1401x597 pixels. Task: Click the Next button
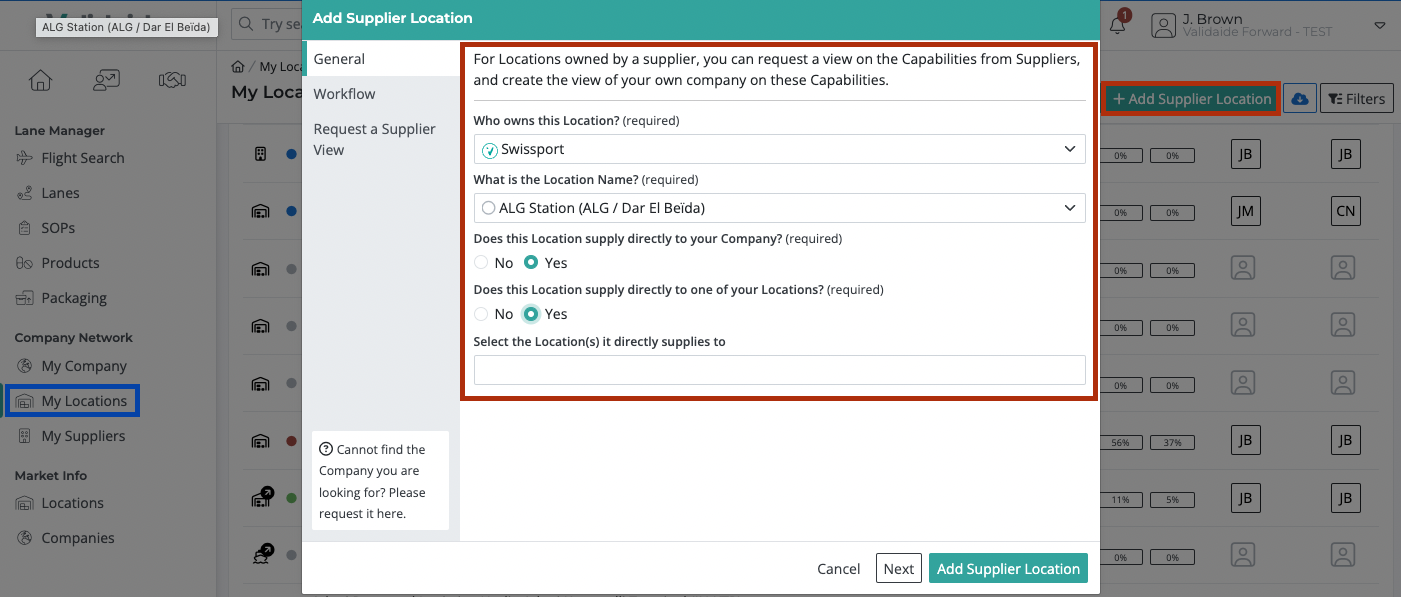(898, 569)
